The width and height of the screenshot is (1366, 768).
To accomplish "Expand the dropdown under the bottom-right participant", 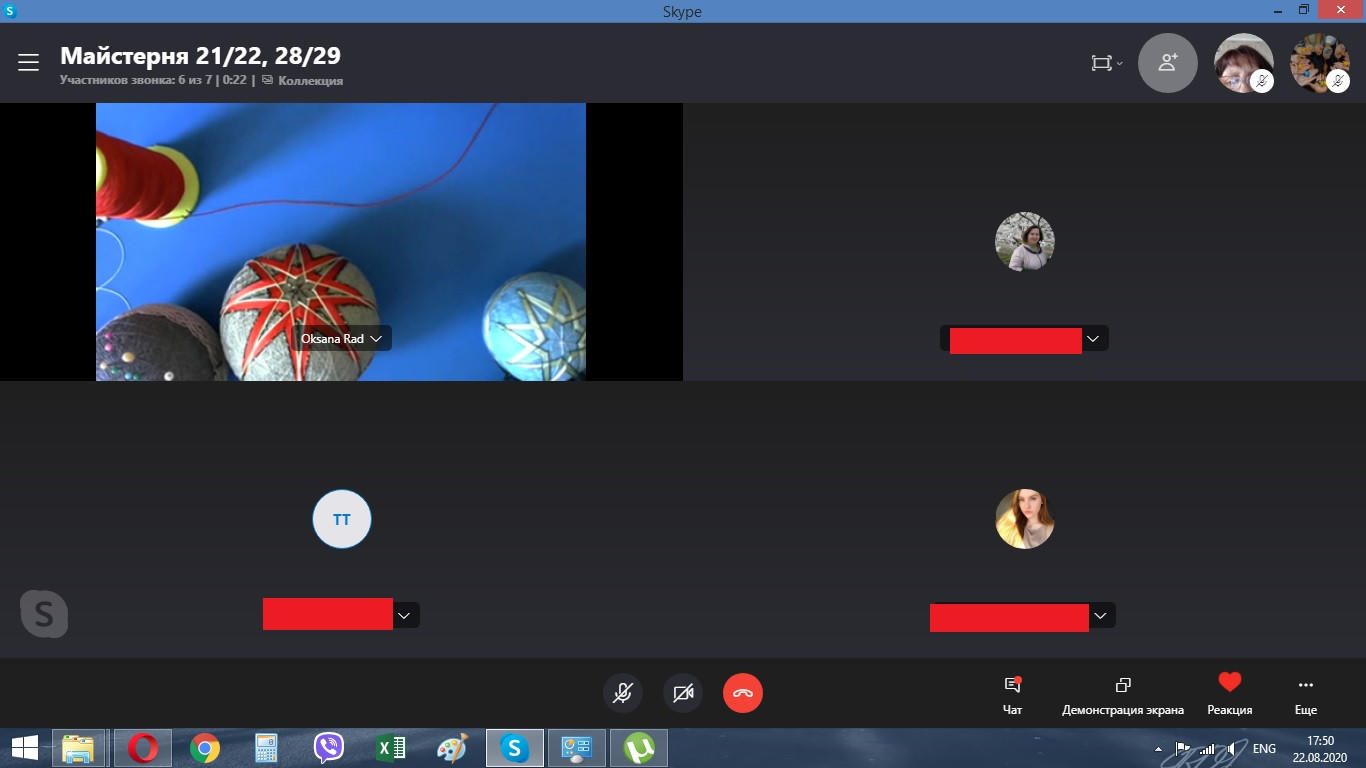I will pos(1100,615).
